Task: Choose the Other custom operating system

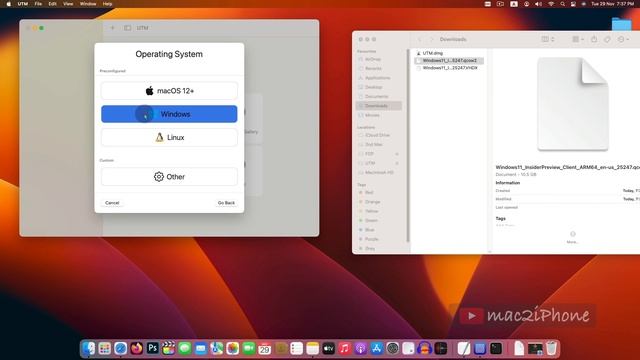Action: tap(169, 177)
